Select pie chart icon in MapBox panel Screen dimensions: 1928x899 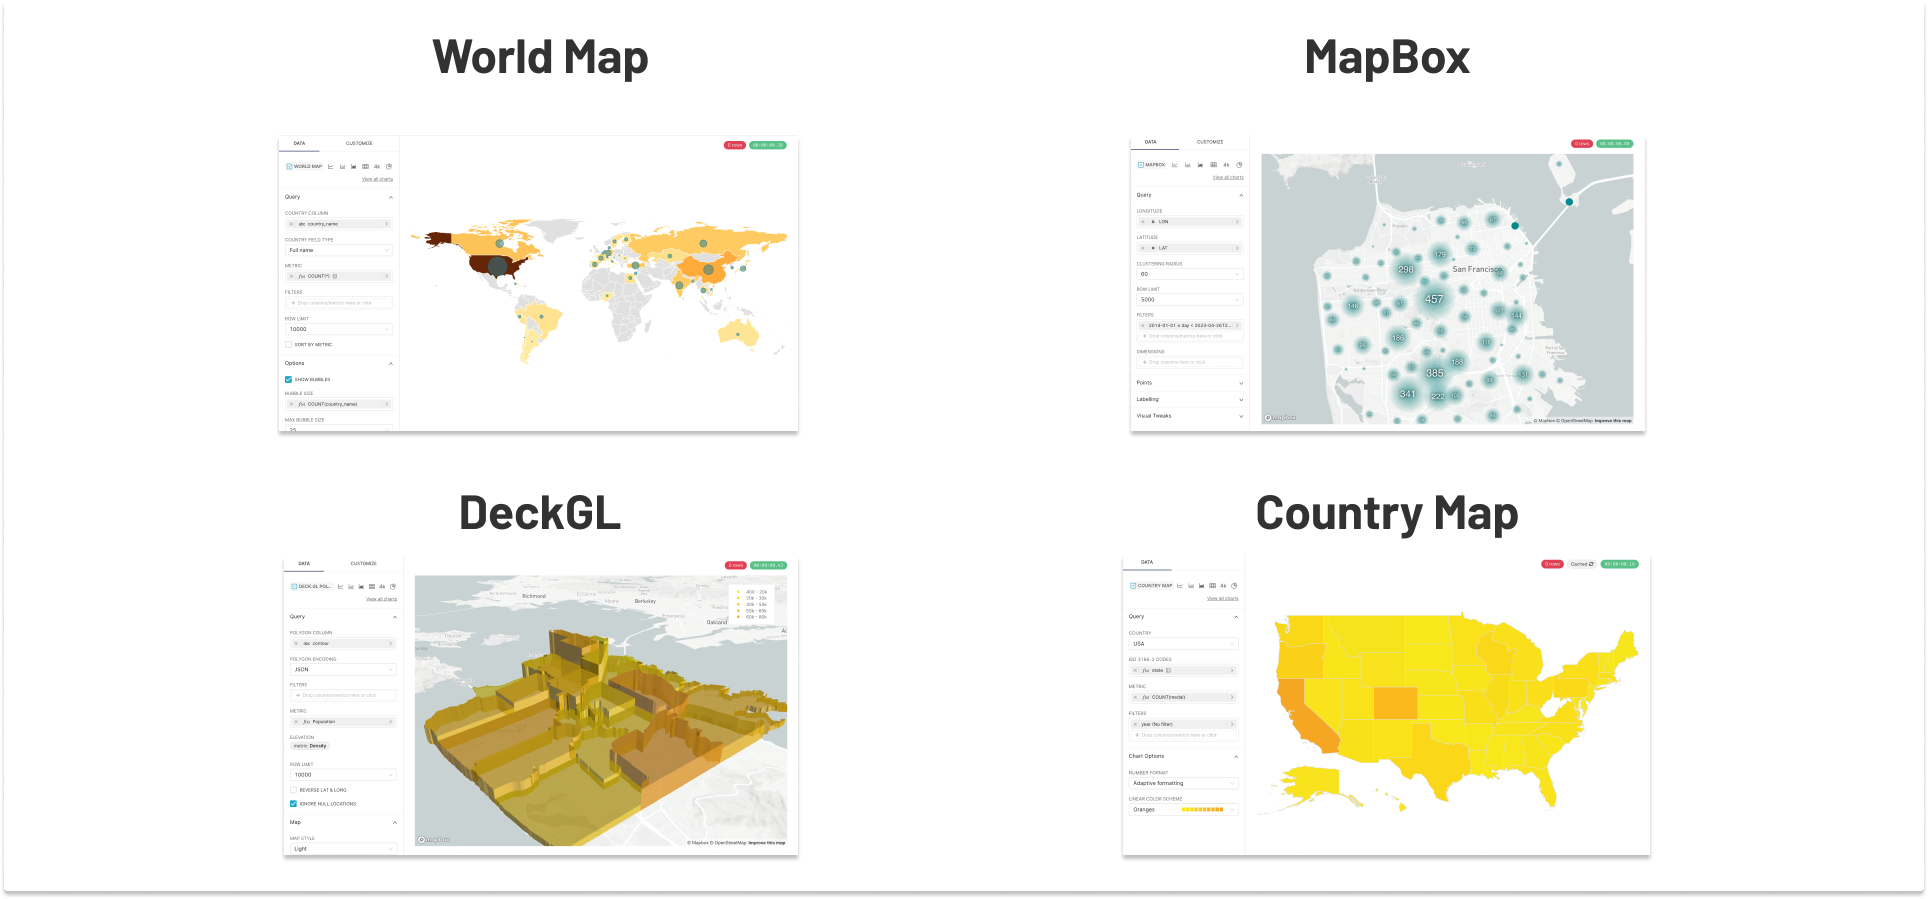point(1239,165)
